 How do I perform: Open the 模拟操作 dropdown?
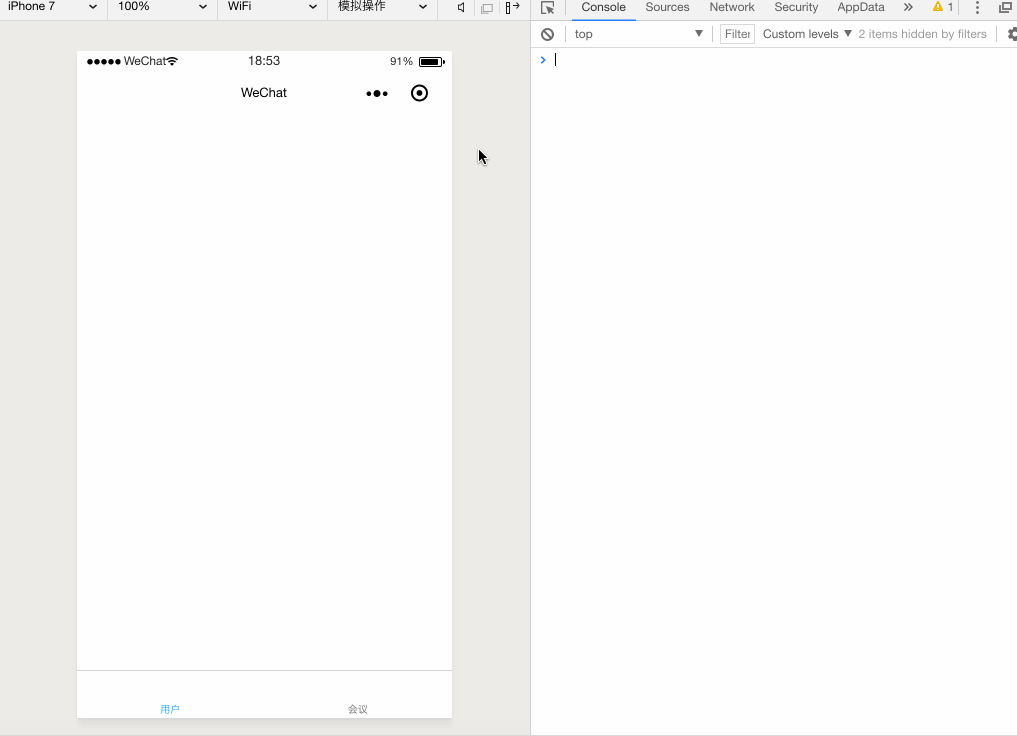[383, 6]
